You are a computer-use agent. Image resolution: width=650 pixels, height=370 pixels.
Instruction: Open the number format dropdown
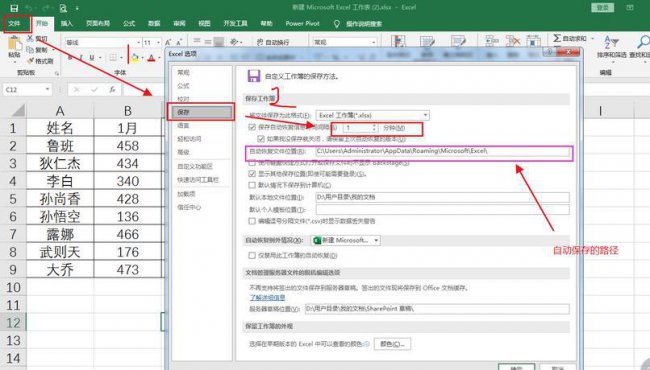click(374, 42)
